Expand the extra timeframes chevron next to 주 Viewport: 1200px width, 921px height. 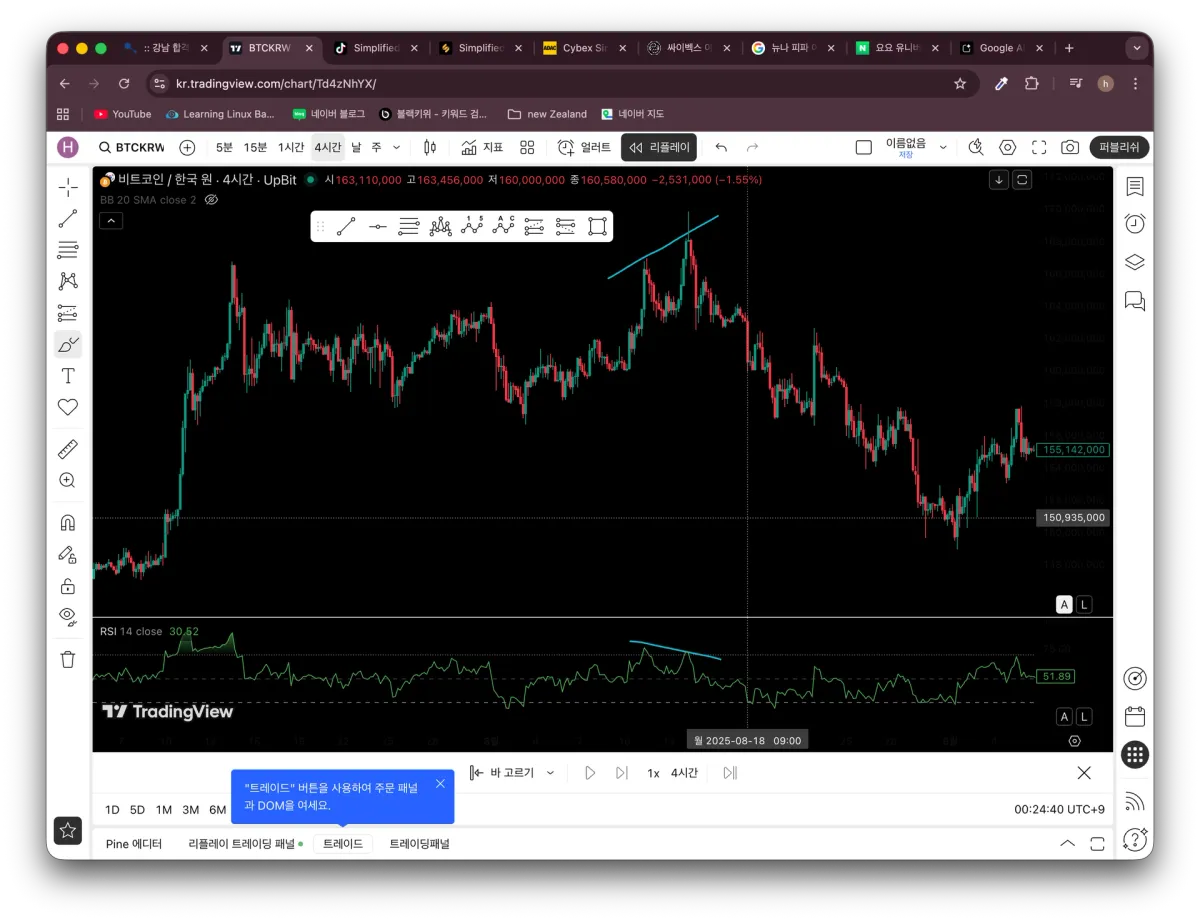tap(394, 147)
